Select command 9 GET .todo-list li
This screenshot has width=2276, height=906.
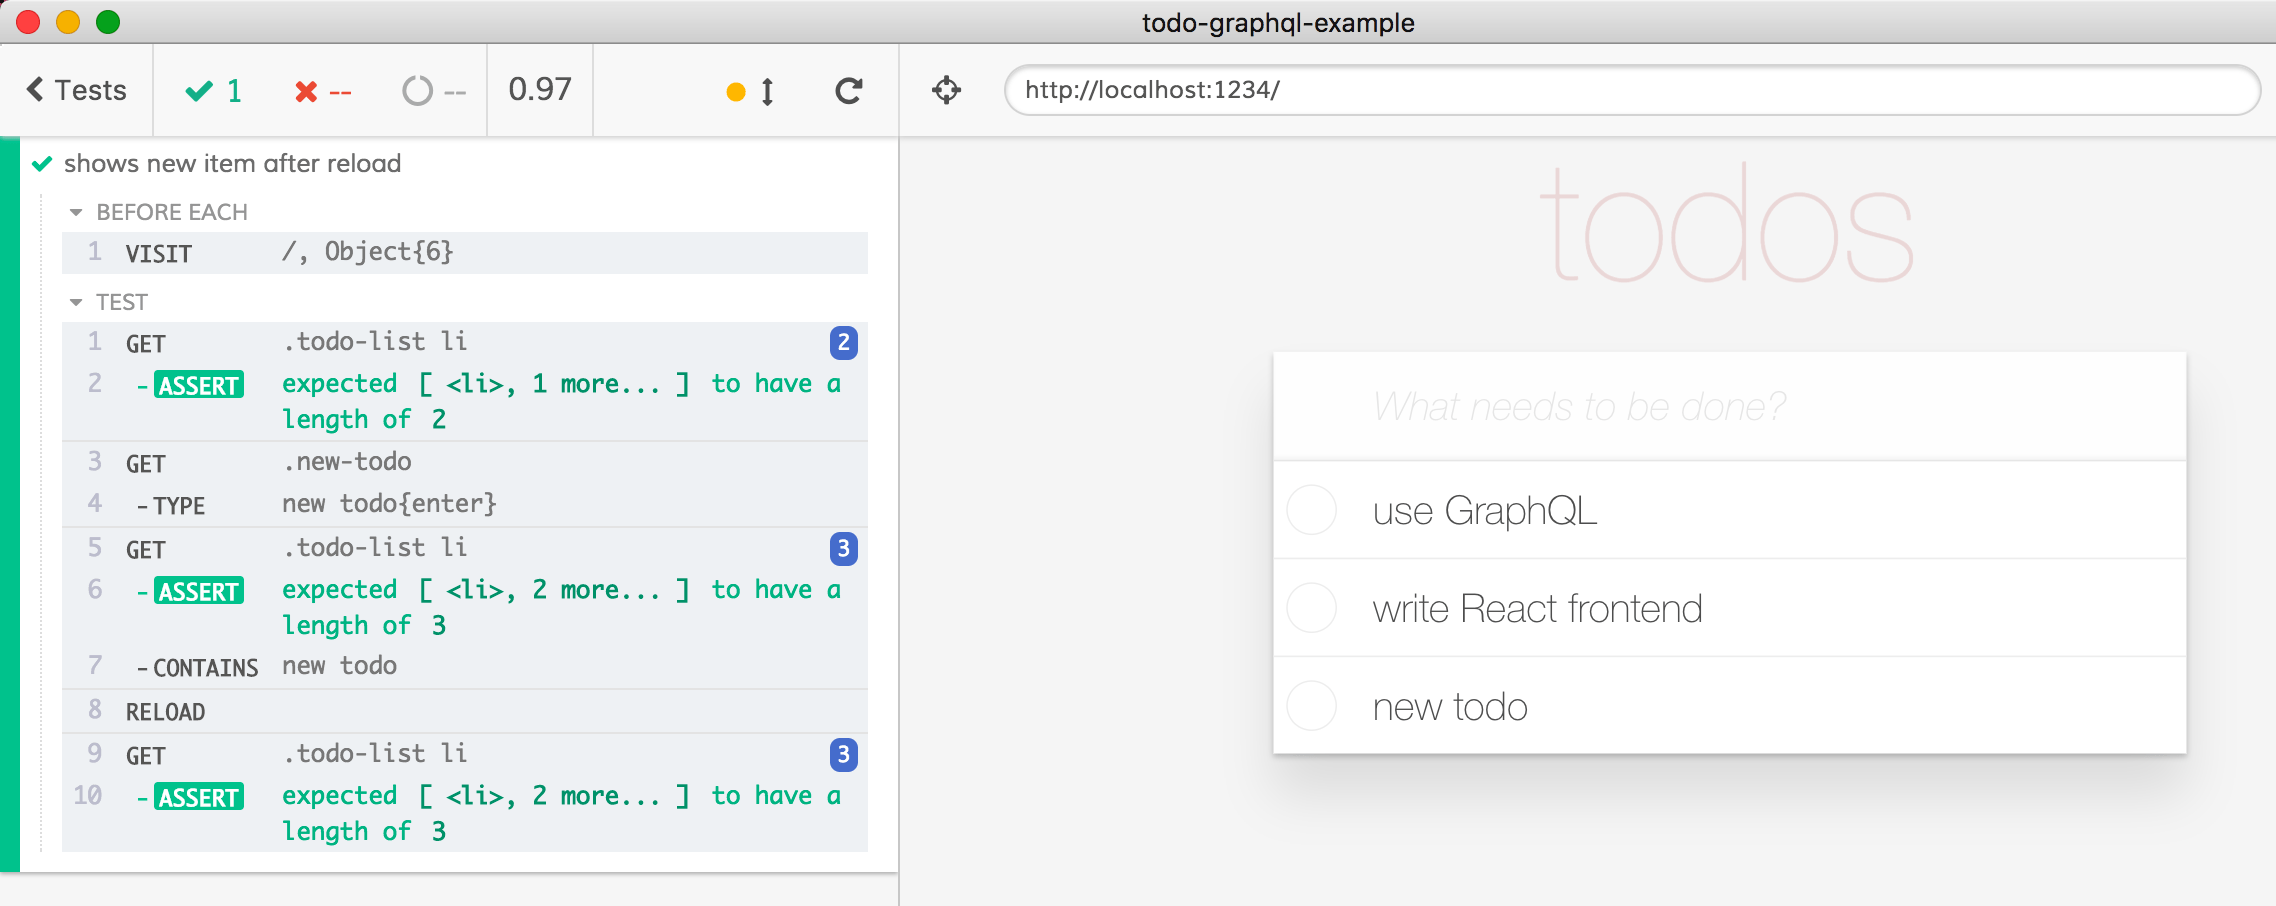pos(465,754)
